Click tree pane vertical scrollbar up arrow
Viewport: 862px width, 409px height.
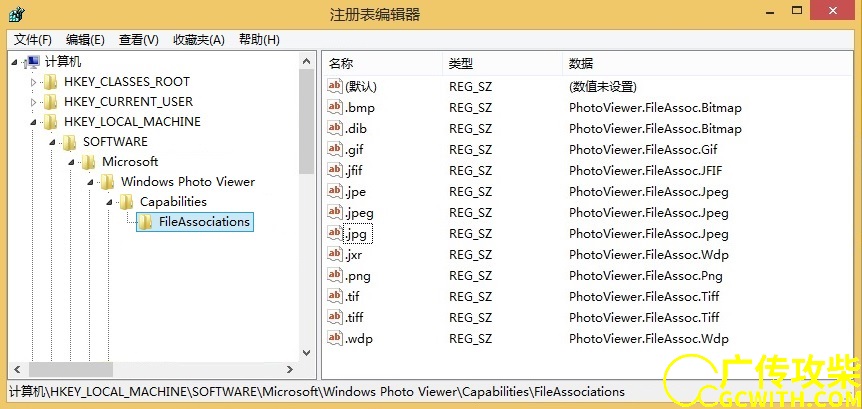point(307,60)
